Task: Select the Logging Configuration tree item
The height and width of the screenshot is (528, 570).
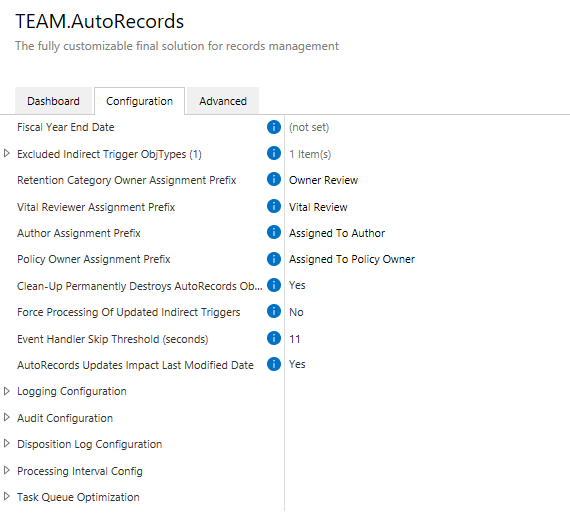Action: (x=72, y=391)
